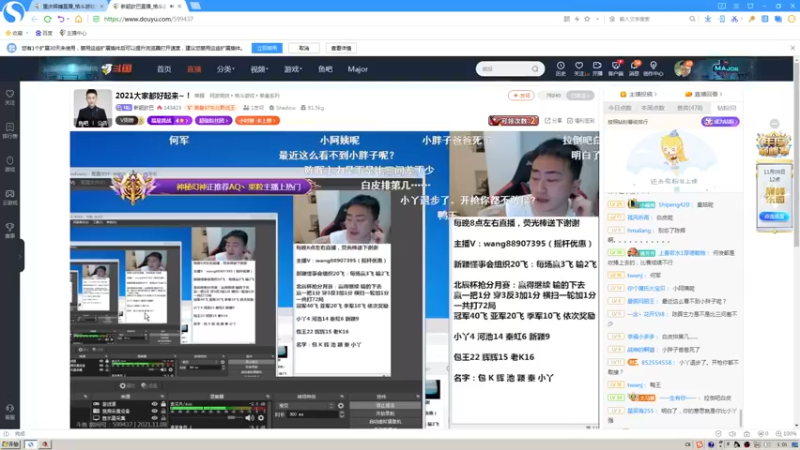Image resolution: width=800 pixels, height=450 pixels.
Task: Click the magnifier in Douyu search box
Action: coord(535,69)
